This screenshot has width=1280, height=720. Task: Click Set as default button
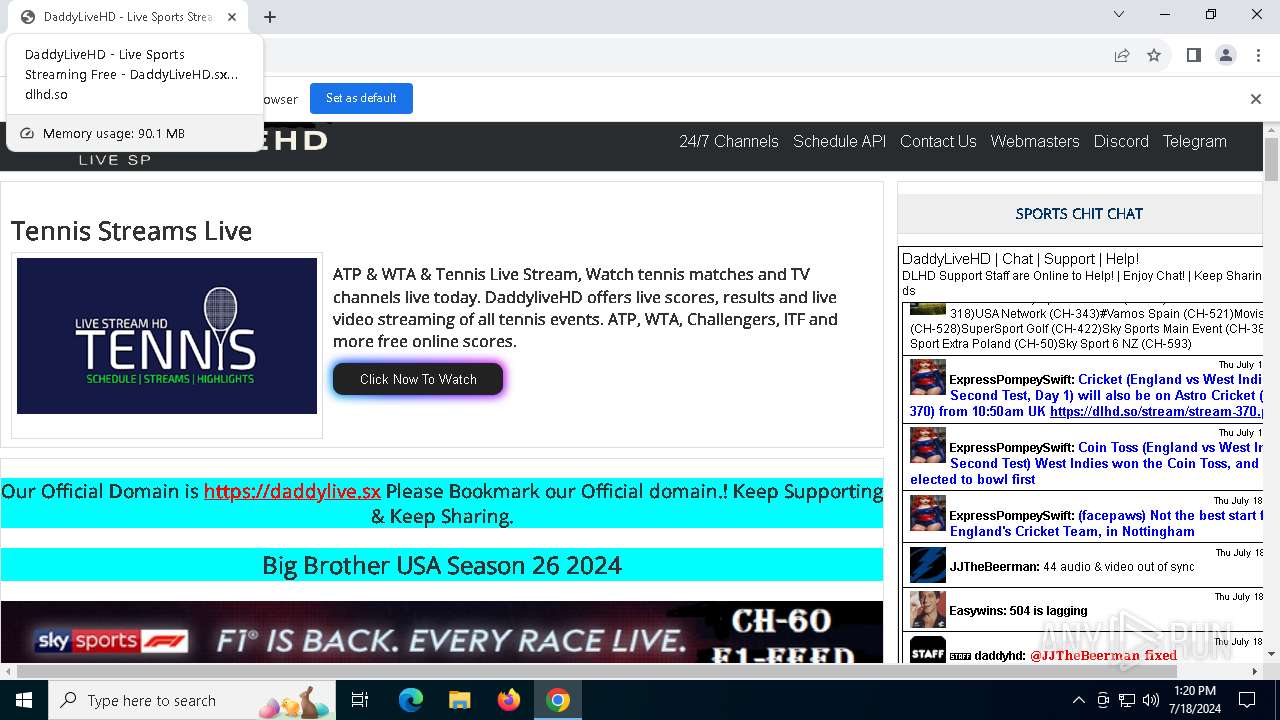[361, 98]
